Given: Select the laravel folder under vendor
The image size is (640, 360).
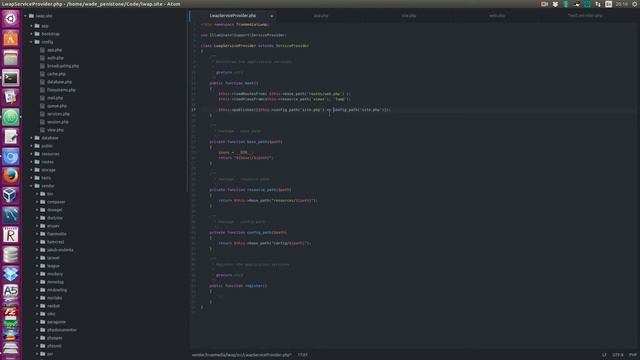Looking at the screenshot, I should click(53, 258).
